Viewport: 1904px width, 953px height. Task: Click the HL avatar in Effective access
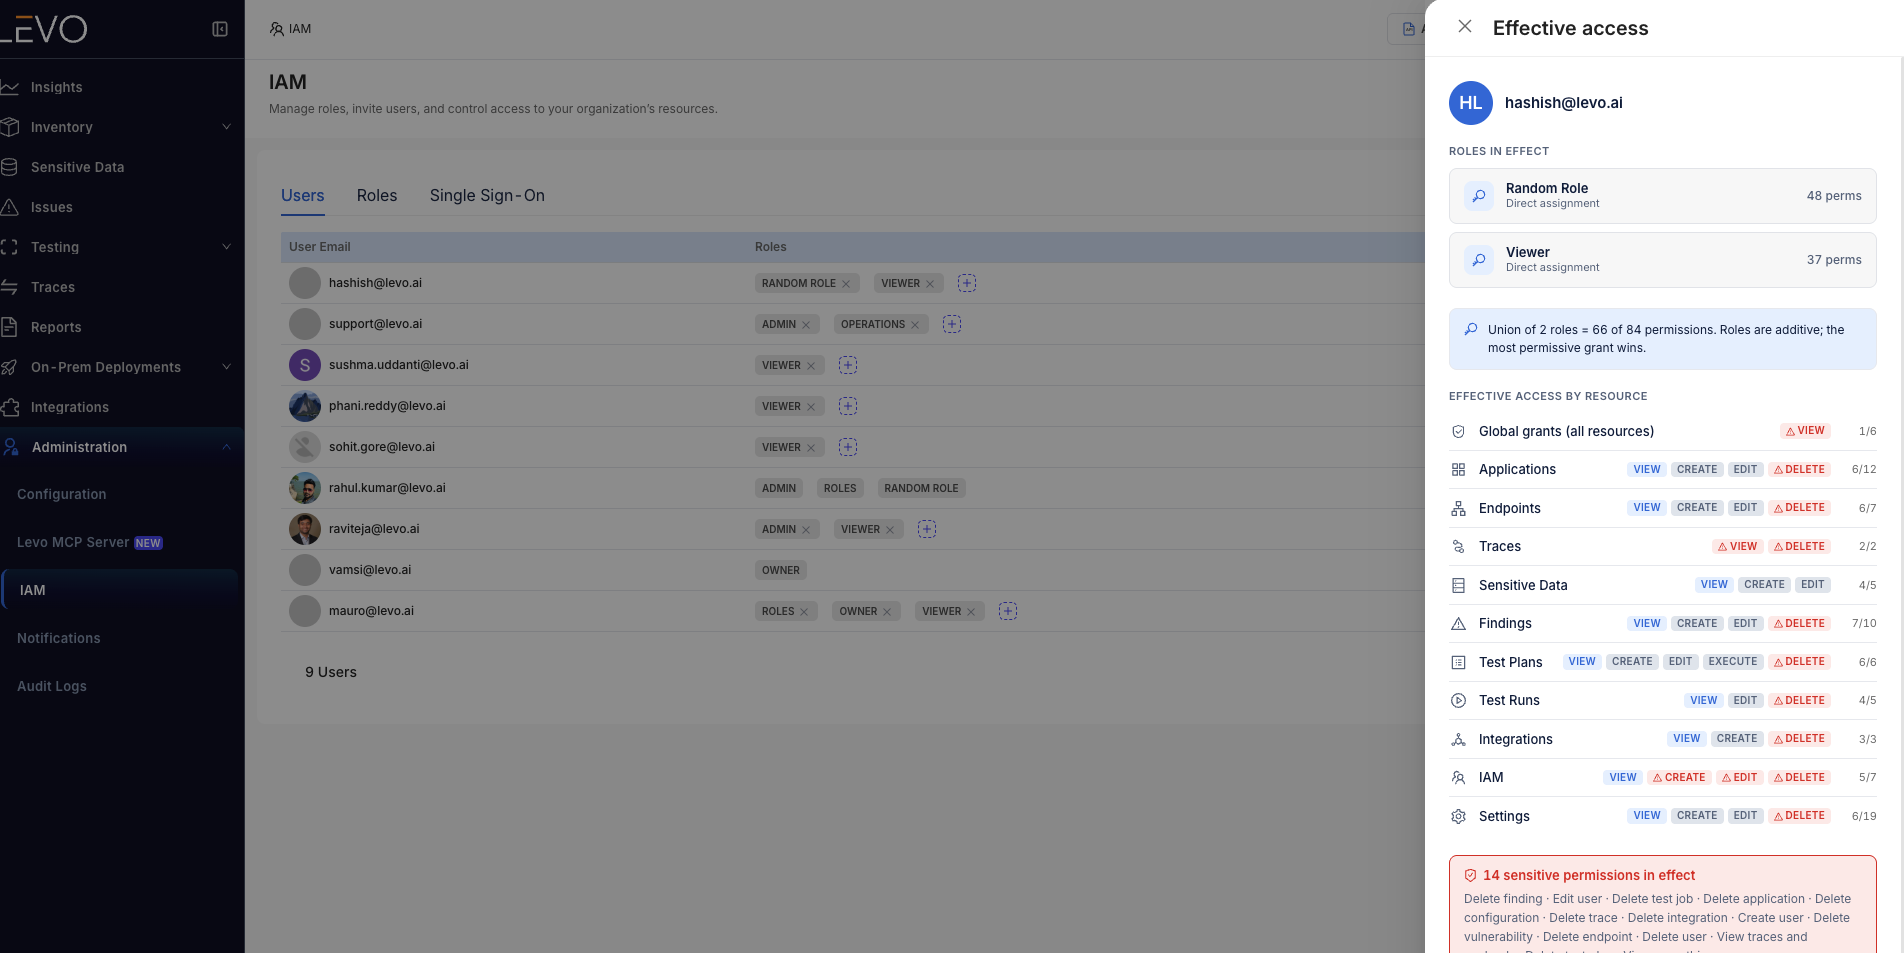tap(1471, 103)
